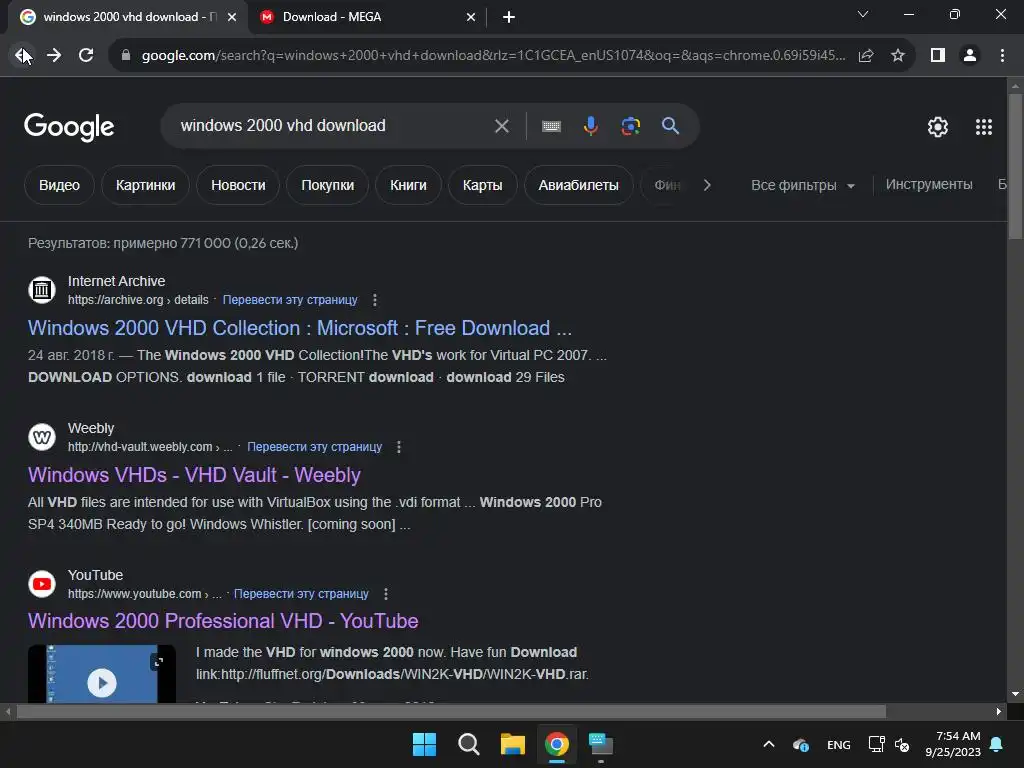Open Google quick settings gear

click(x=938, y=127)
